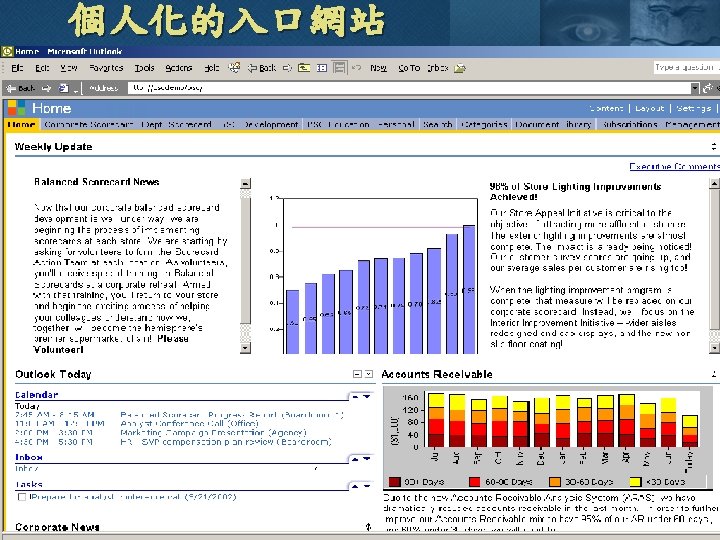Open the Address bar history dropdown
The image size is (720, 540).
pos(695,88)
